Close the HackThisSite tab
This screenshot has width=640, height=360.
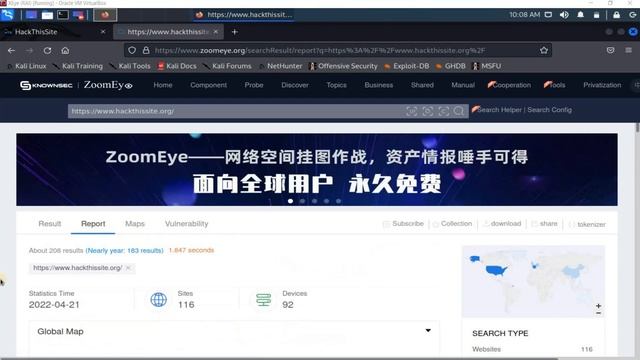103,31
